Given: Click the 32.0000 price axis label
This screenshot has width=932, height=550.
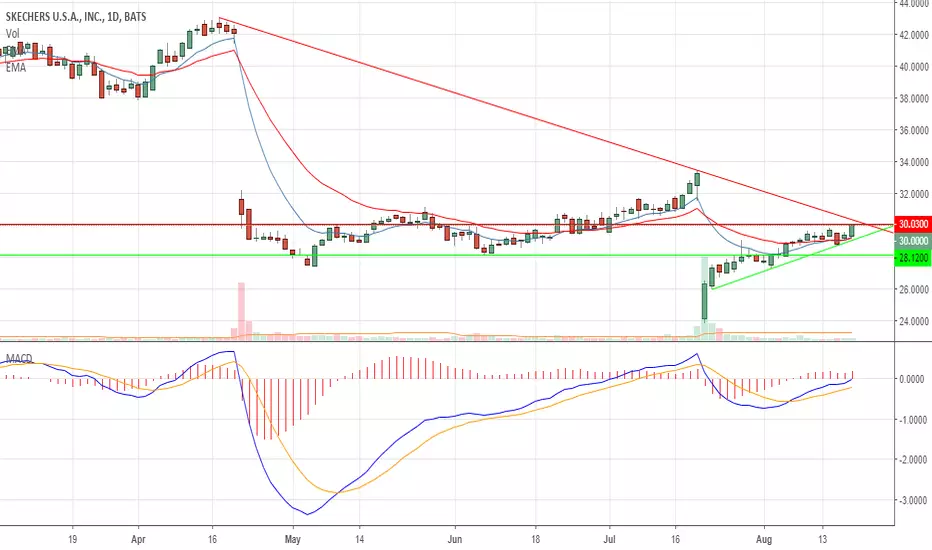Looking at the screenshot, I should coord(914,194).
